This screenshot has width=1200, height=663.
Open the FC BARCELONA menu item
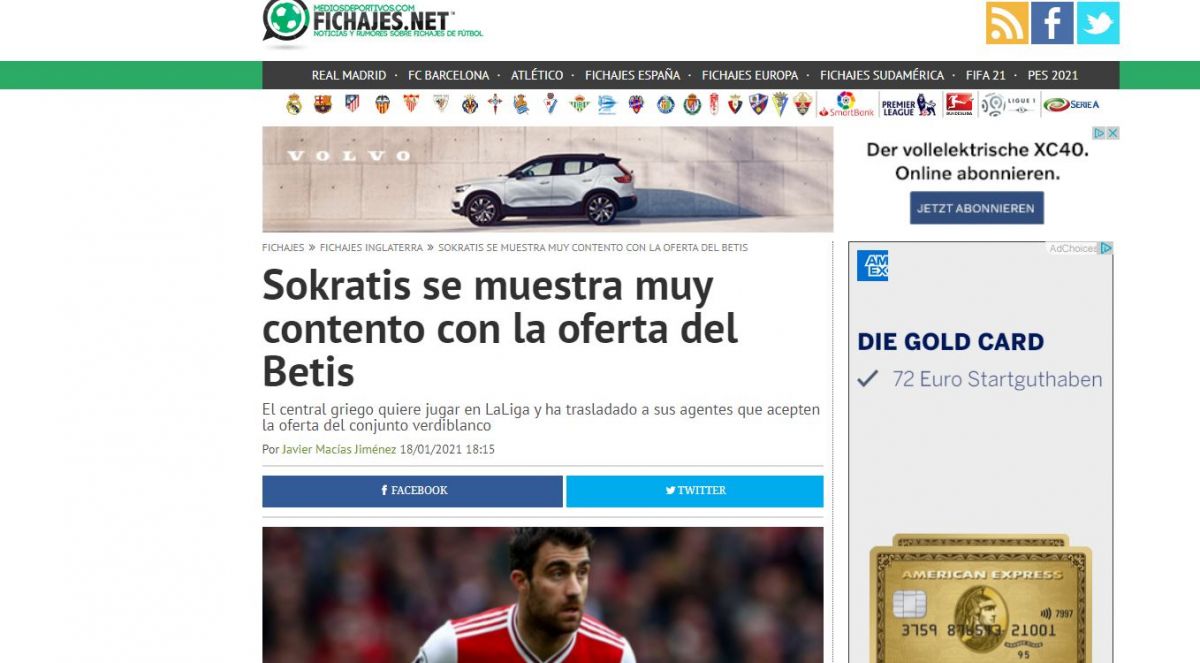(x=449, y=75)
